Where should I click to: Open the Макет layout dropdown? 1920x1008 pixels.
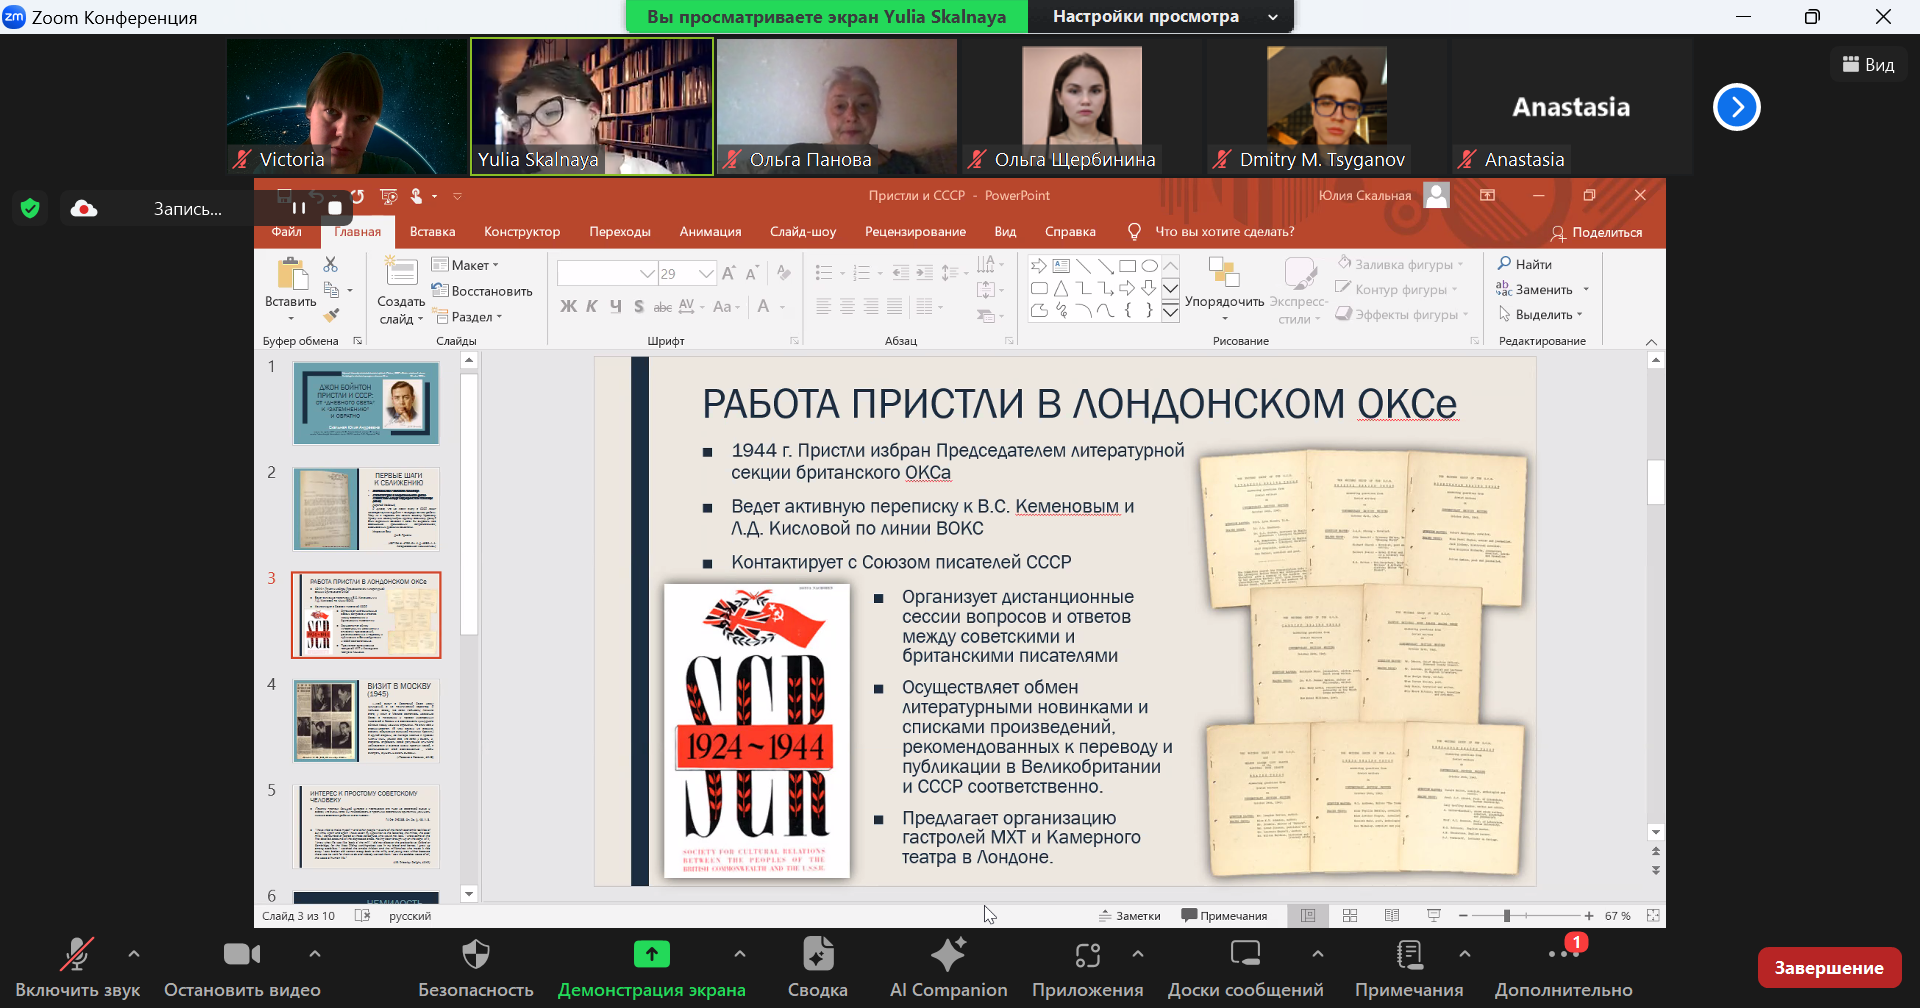(x=466, y=265)
